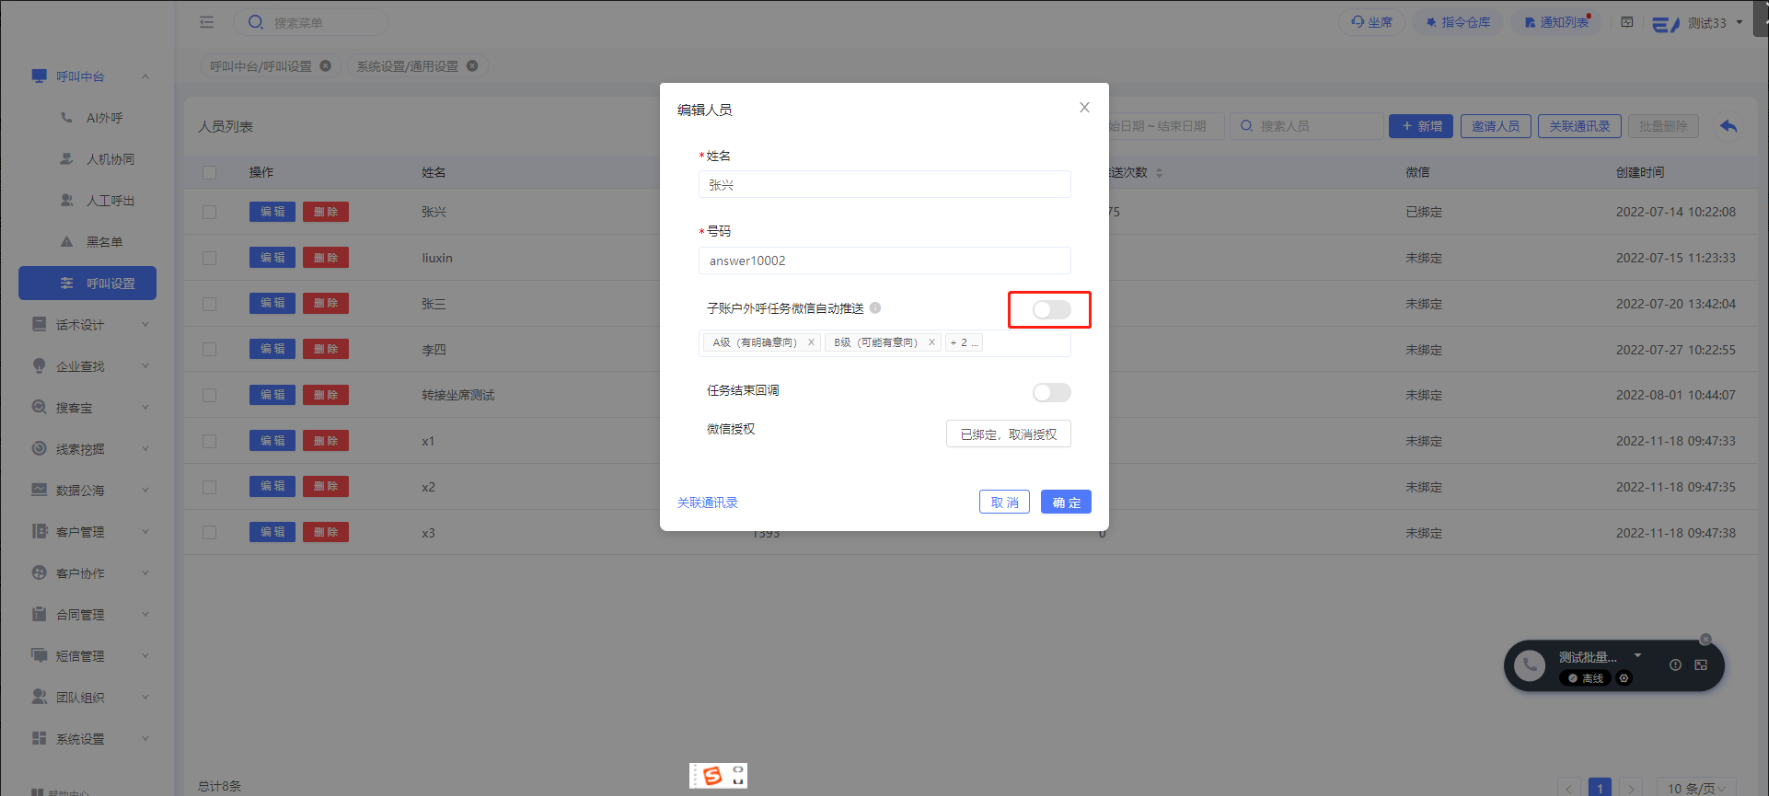Tick the checkbox for the liuxin row
The image size is (1769, 796).
[209, 258]
